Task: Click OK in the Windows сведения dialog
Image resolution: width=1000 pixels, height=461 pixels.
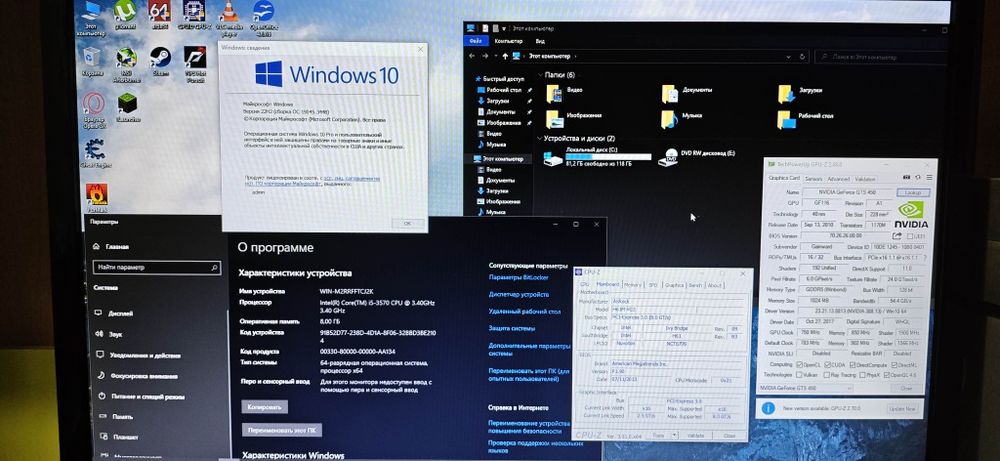Action: click(407, 223)
